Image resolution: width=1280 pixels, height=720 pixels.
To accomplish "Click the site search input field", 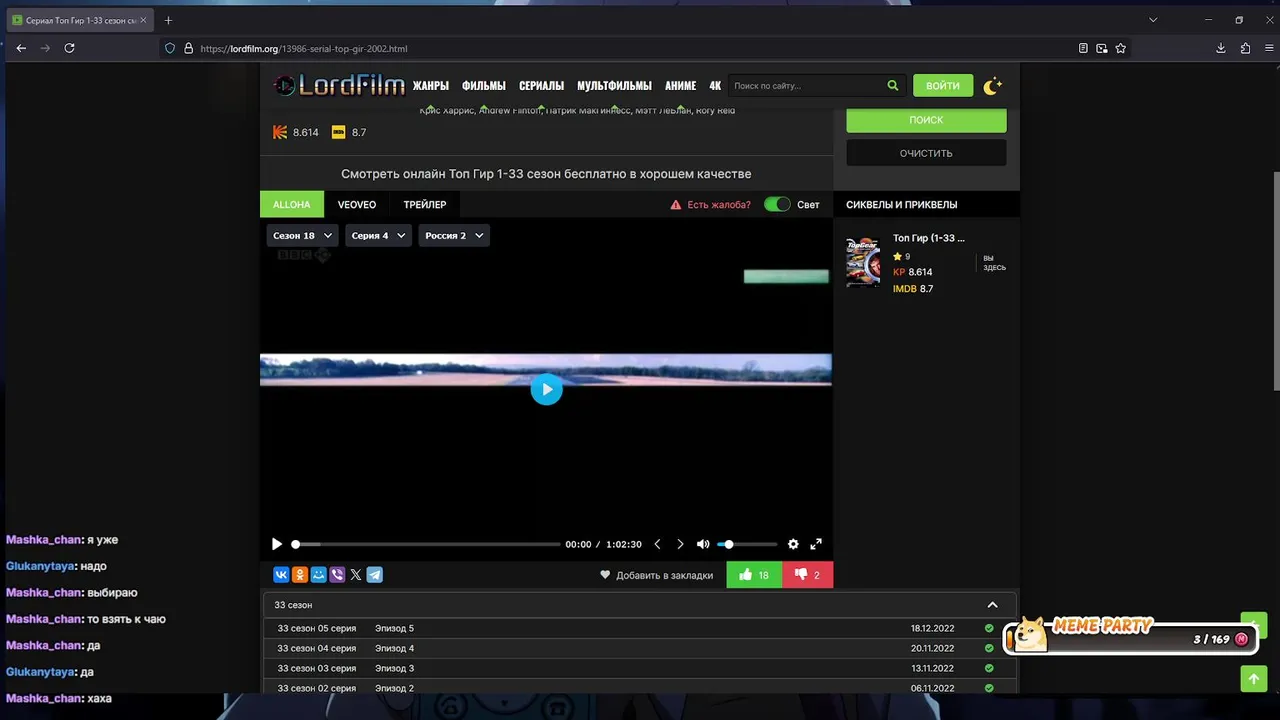I will (805, 86).
